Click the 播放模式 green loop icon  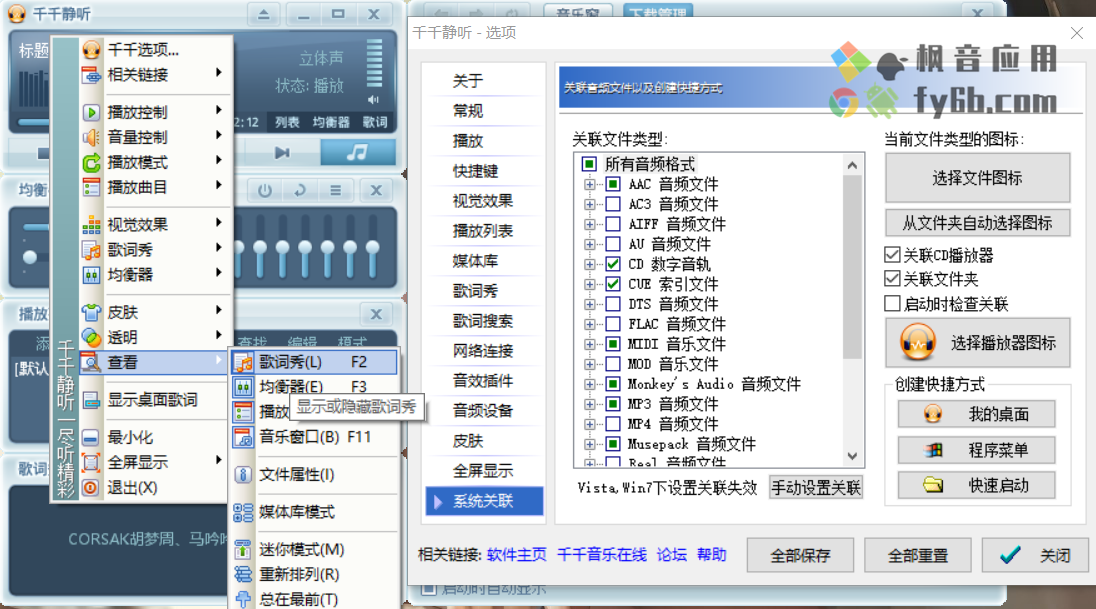pyautogui.click(x=92, y=162)
